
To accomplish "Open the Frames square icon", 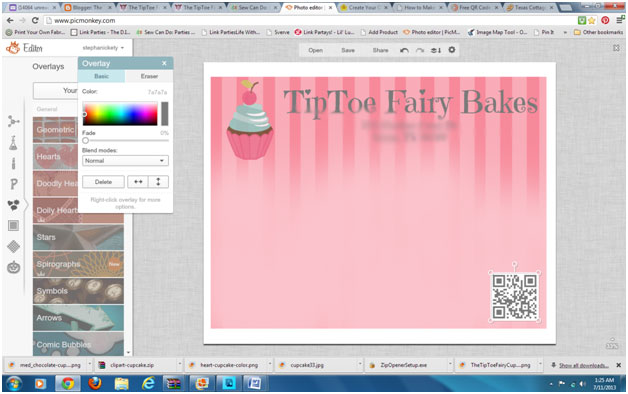I will pos(13,226).
